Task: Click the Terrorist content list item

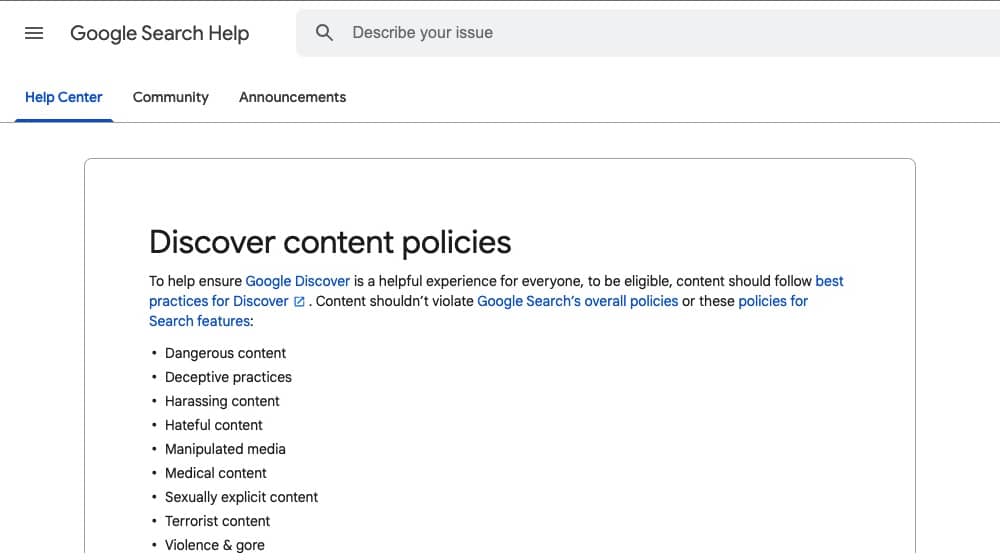Action: click(217, 521)
